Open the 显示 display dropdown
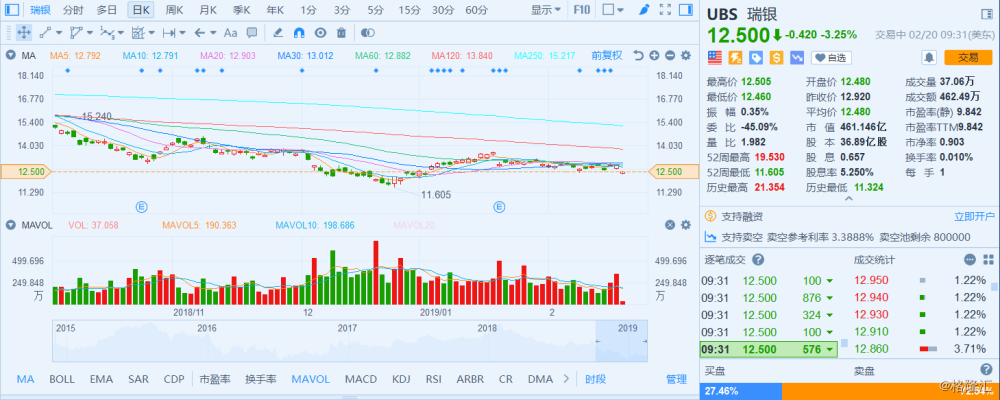Viewport: 1000px width, 400px height. (546, 10)
